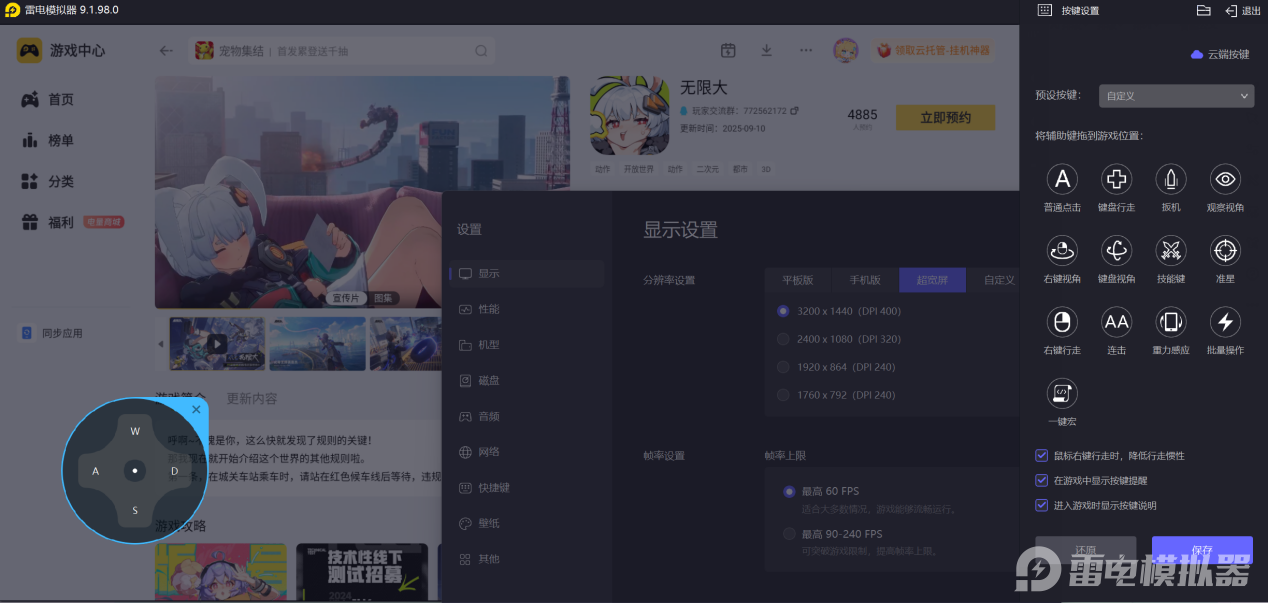
Task: Open 榜单 rankings in sidebar
Action: click(x=48, y=140)
